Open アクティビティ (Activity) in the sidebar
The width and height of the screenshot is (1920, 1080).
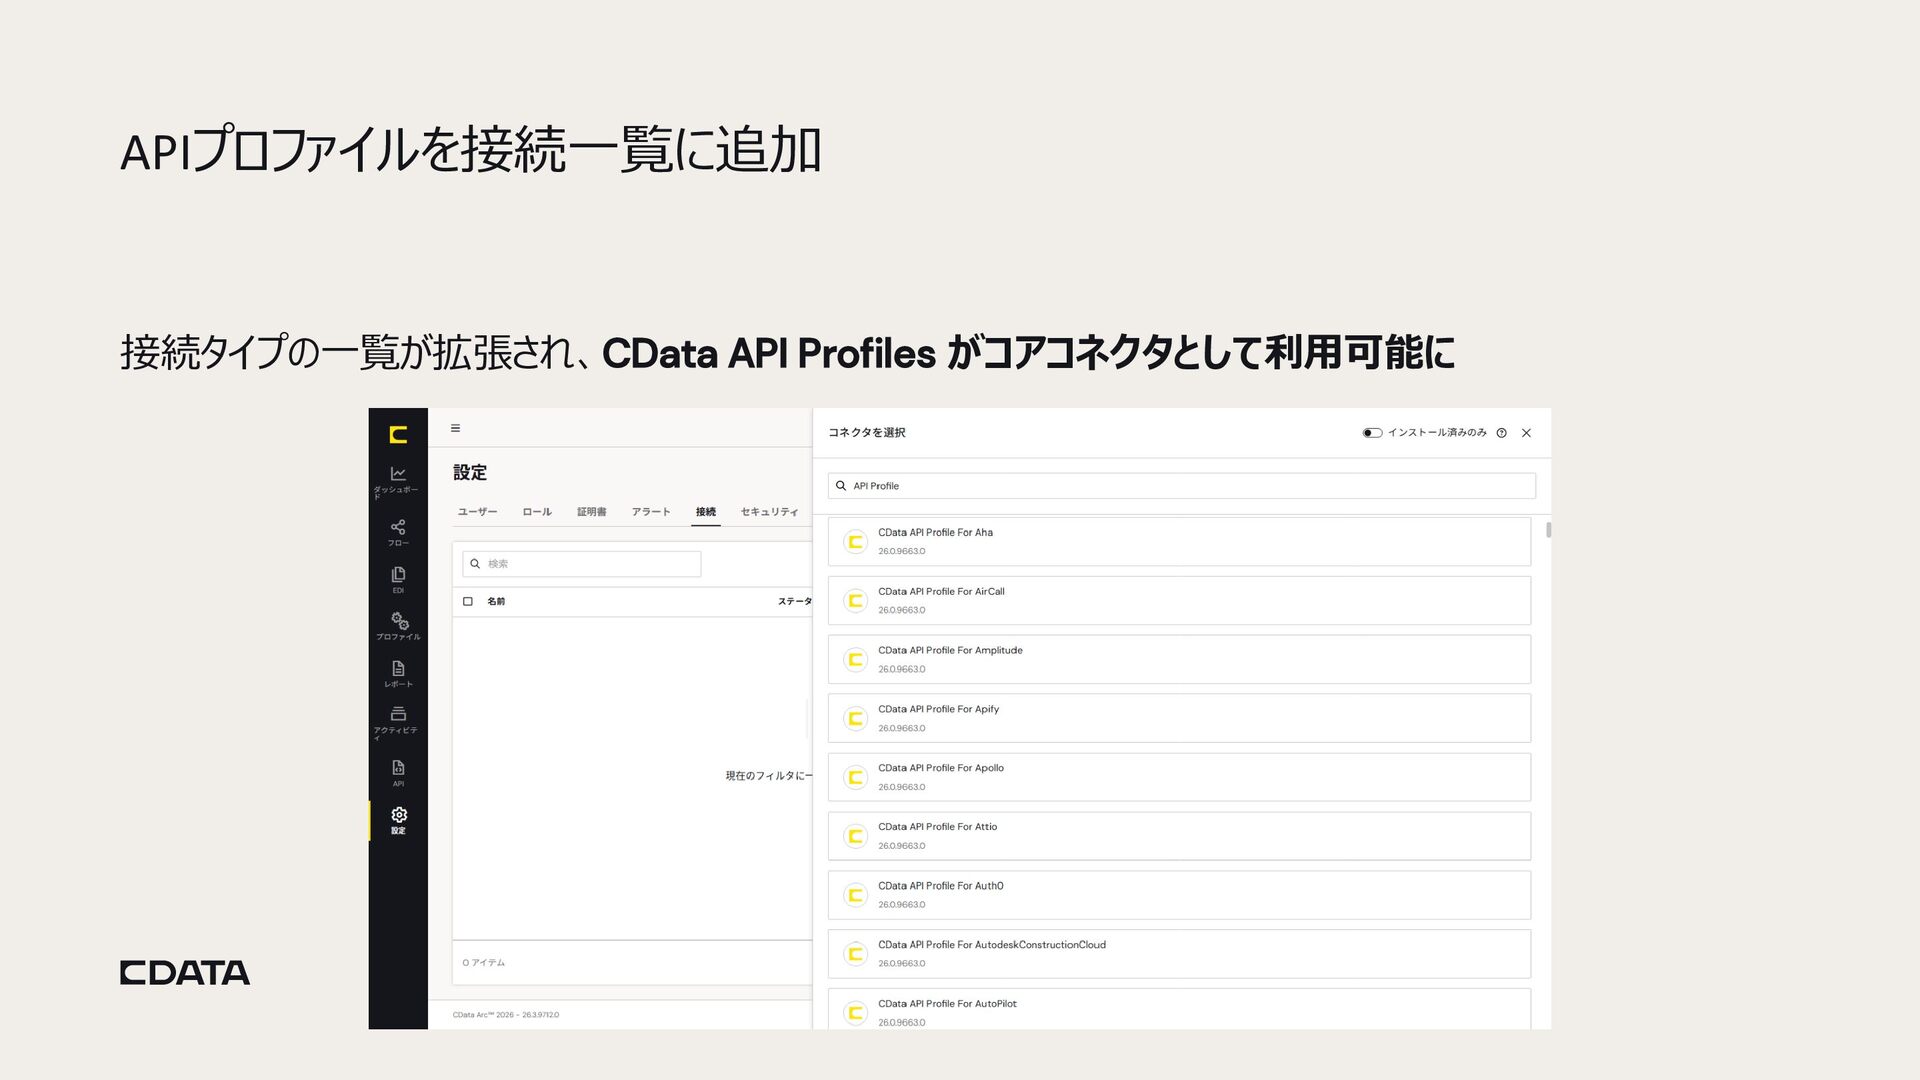[x=398, y=722]
